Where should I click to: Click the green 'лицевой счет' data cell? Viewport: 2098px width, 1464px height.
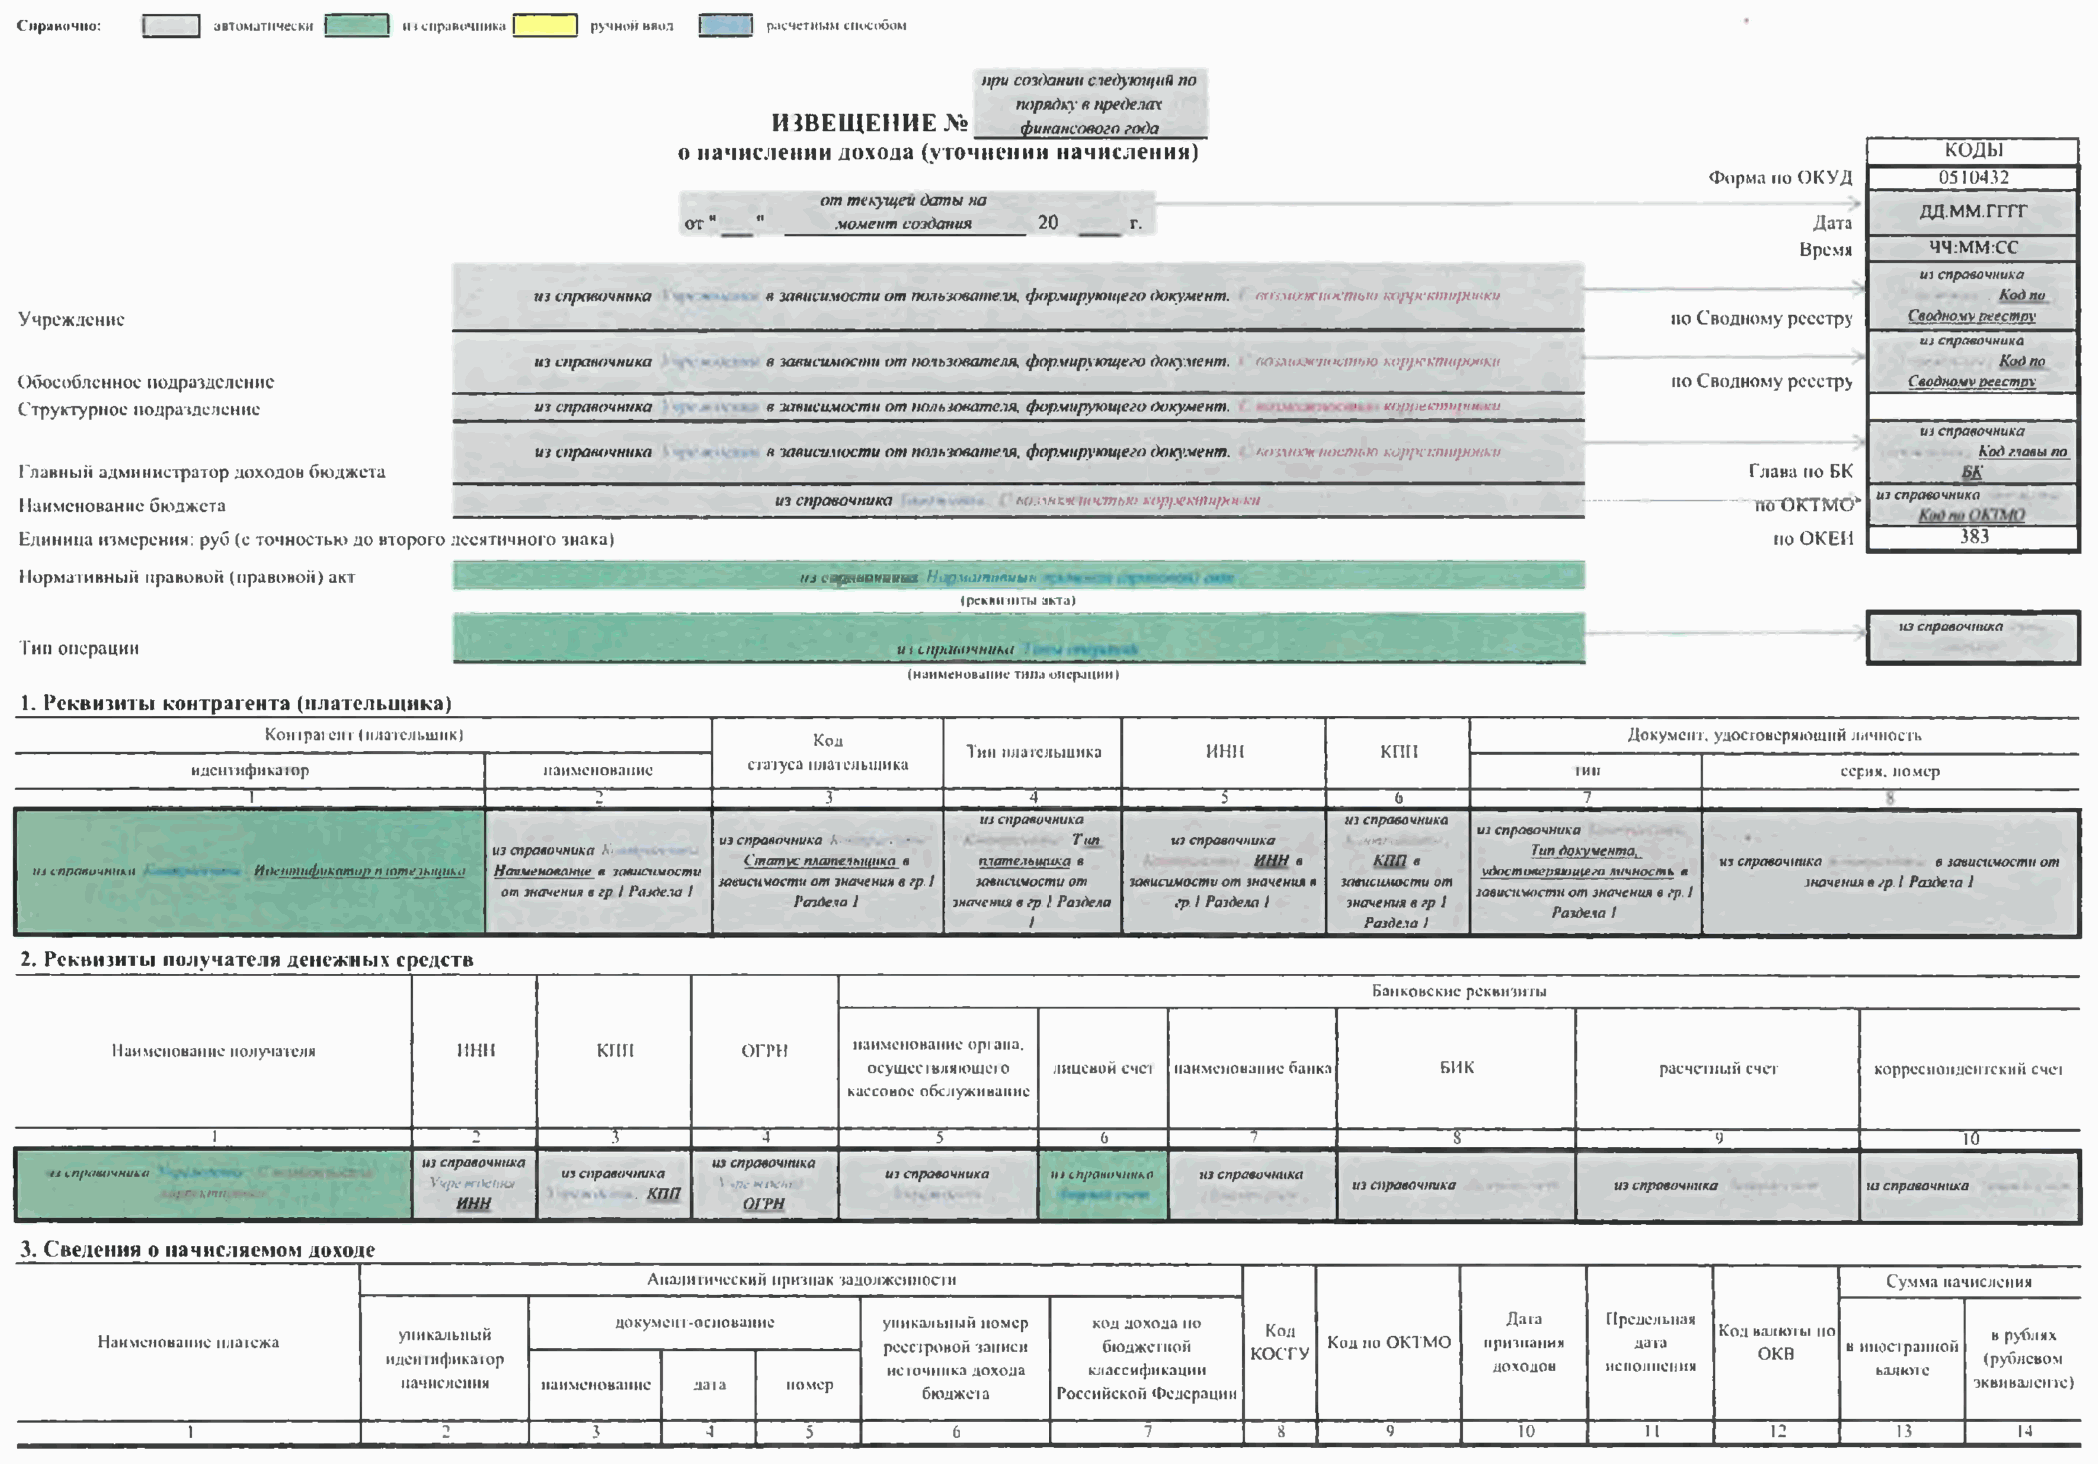click(x=1103, y=1185)
